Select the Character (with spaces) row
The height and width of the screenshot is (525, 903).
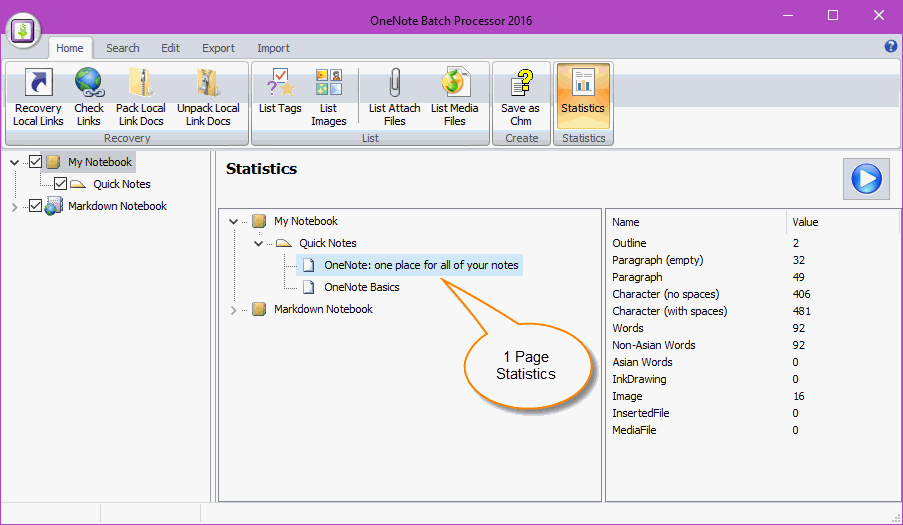[x=753, y=311]
